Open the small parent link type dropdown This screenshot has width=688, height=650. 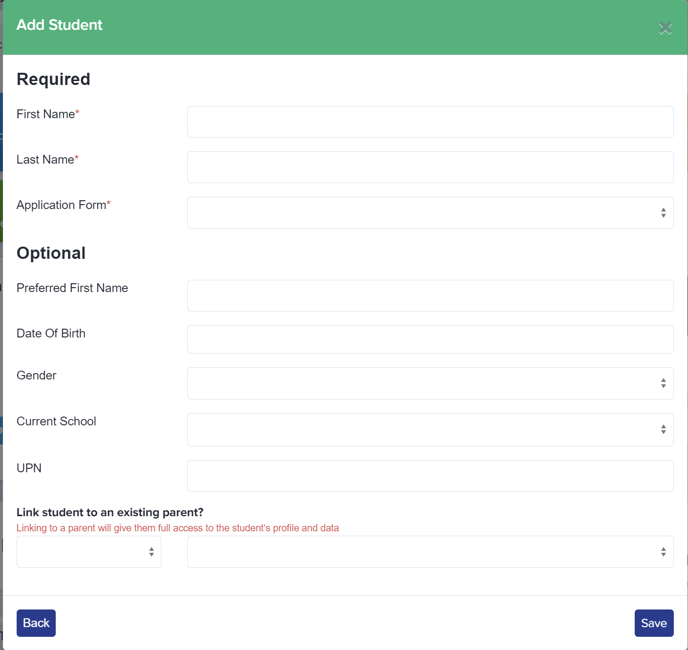[89, 552]
